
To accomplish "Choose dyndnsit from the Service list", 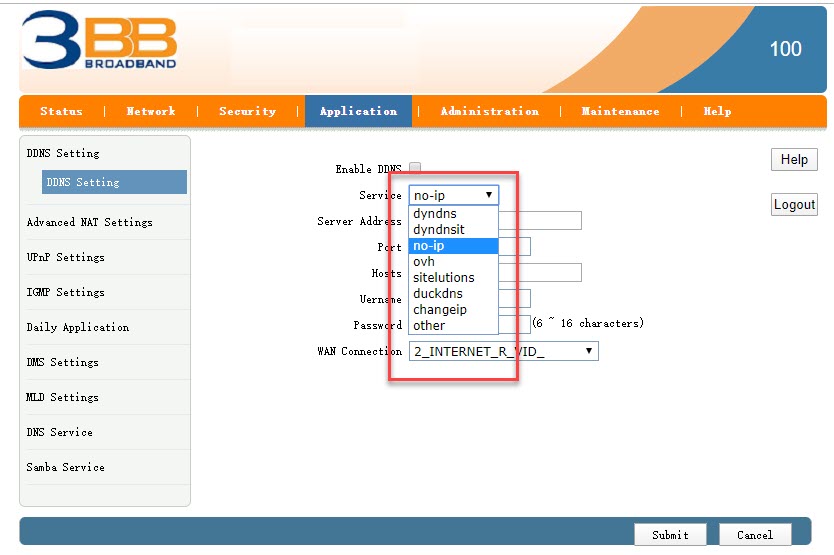I will pyautogui.click(x=453, y=229).
